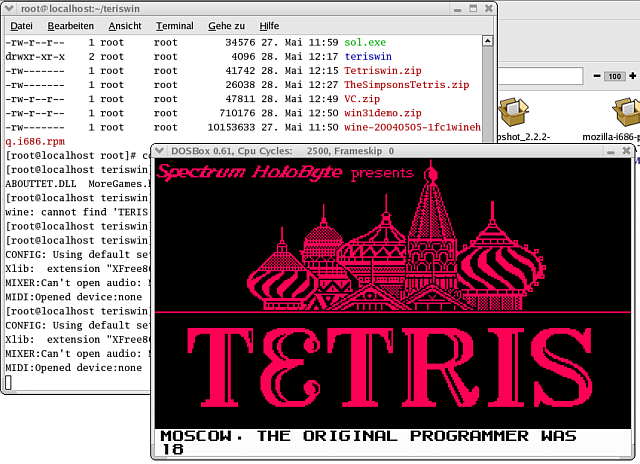Close the DOSBox window
640x464 pixels.
[x=626, y=151]
